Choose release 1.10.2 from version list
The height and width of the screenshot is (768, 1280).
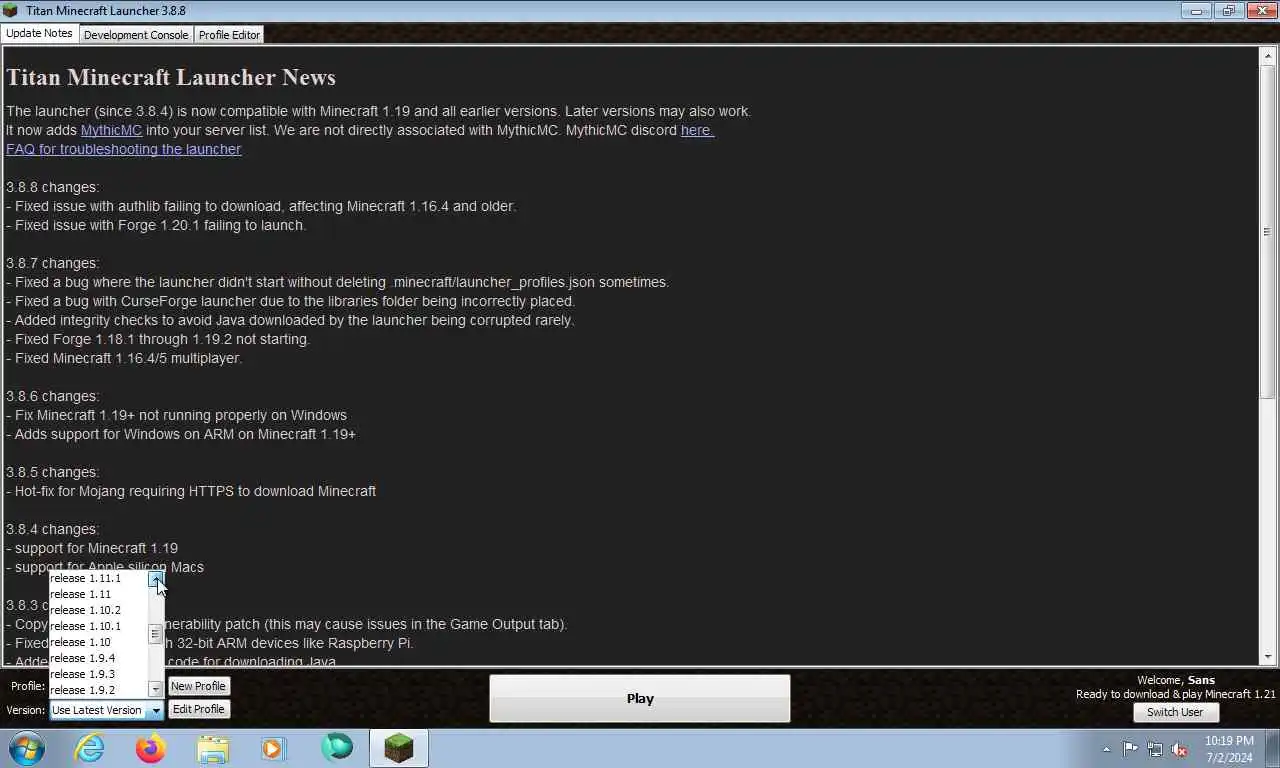coord(99,610)
